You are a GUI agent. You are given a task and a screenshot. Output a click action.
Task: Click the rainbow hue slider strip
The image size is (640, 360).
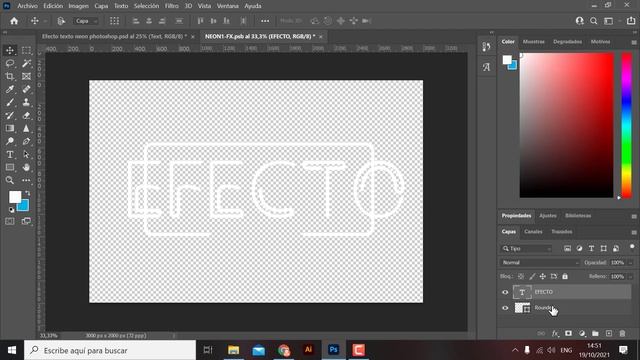(x=627, y=125)
